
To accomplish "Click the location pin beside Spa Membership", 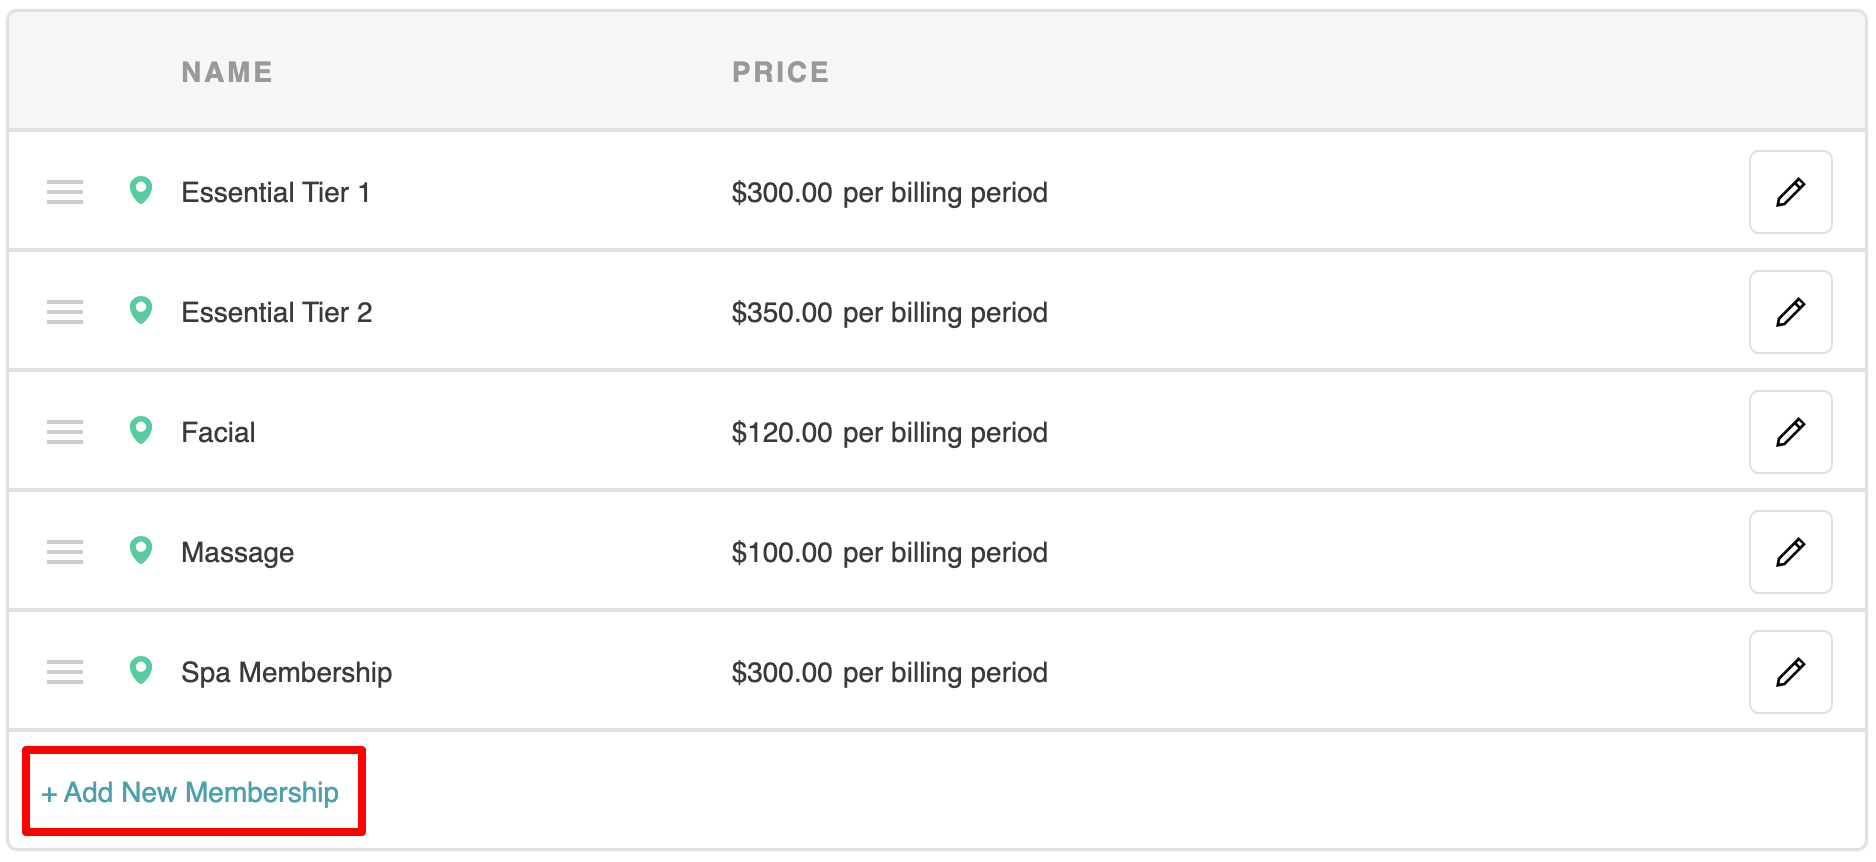I will (x=141, y=670).
